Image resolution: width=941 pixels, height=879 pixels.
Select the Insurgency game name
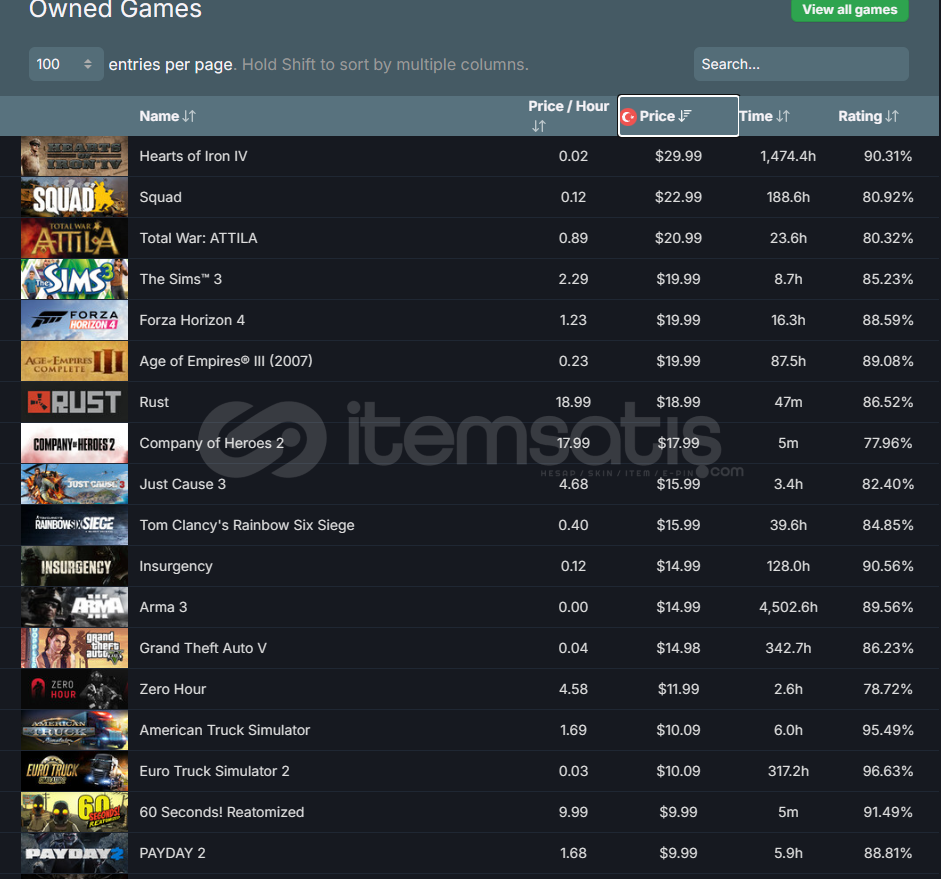pyautogui.click(x=176, y=566)
